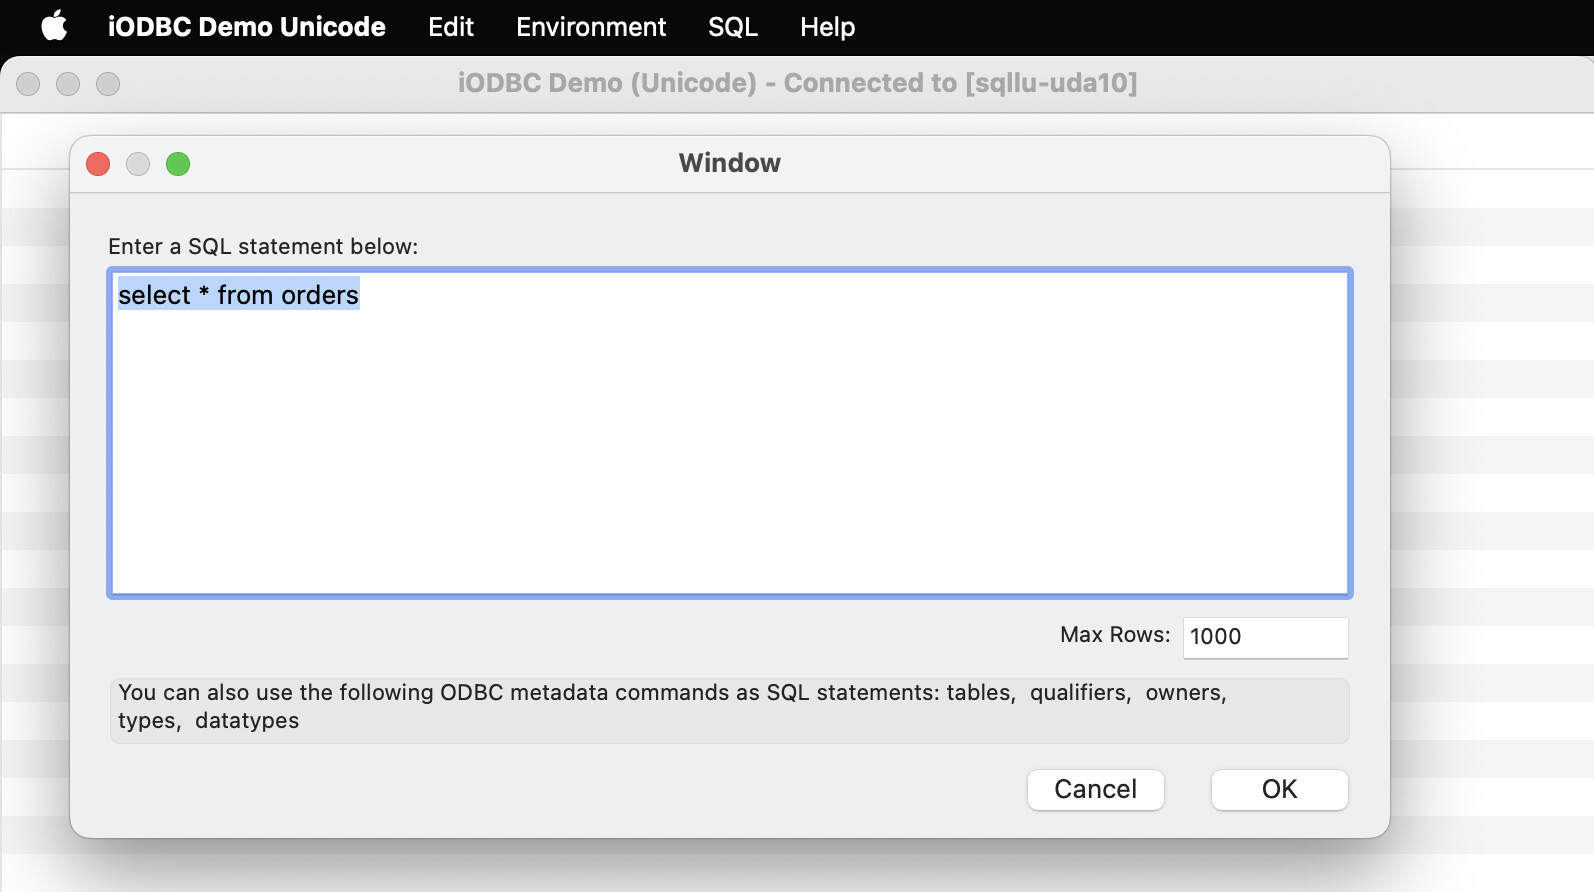Viewport: 1594px width, 892px height.
Task: Click the dialog's gray minimize button
Action: [x=138, y=164]
